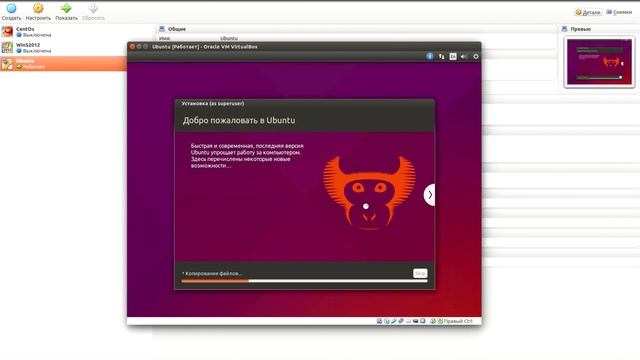Click the WinS2012 OS icon
Viewport: 640px width, 360px height.
7,48
